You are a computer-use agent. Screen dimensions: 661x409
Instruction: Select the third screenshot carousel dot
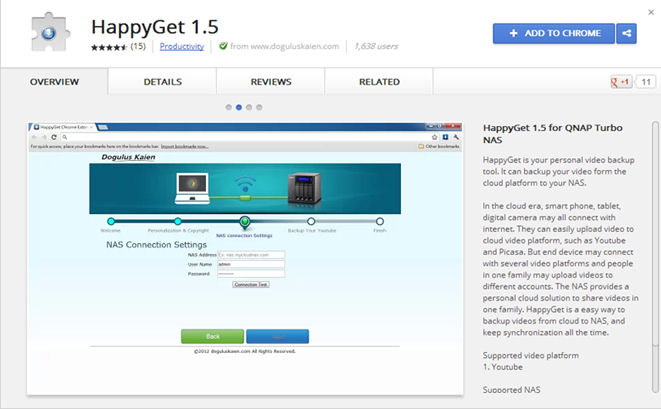[x=249, y=107]
